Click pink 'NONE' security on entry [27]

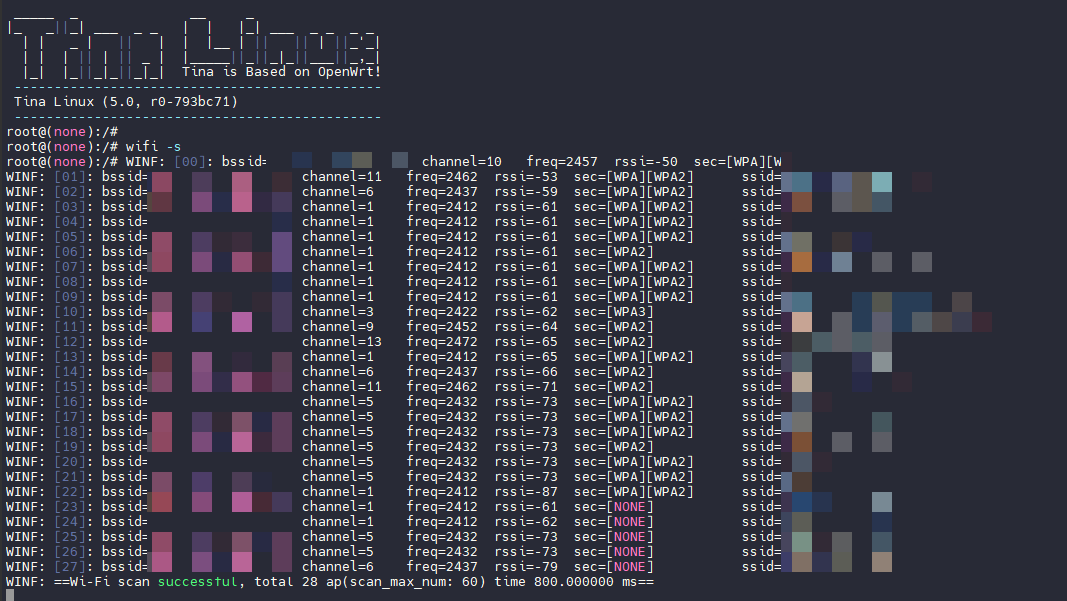click(629, 566)
